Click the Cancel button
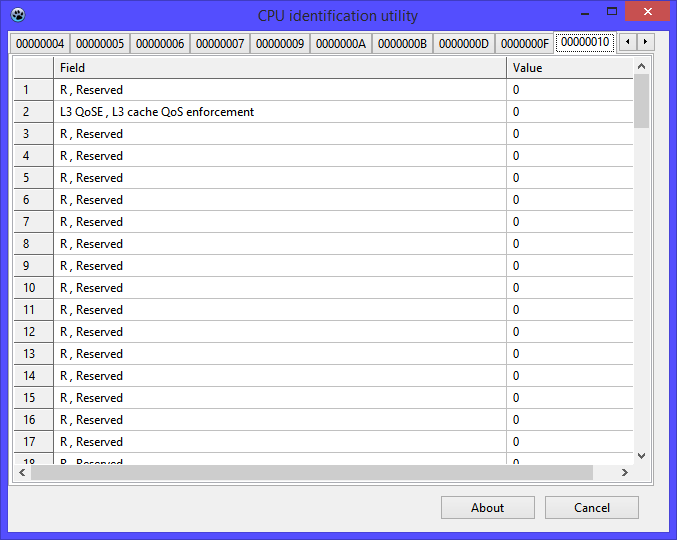Screen dimensions: 677x540 [x=592, y=508]
